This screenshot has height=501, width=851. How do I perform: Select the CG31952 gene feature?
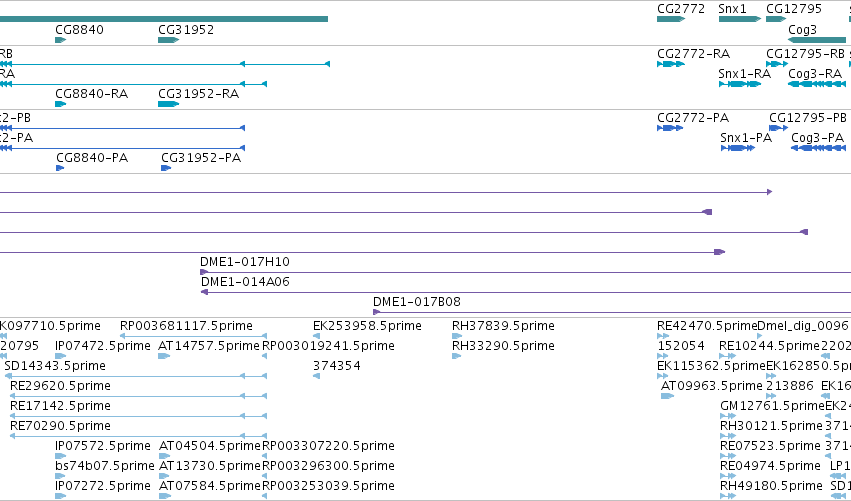(168, 40)
